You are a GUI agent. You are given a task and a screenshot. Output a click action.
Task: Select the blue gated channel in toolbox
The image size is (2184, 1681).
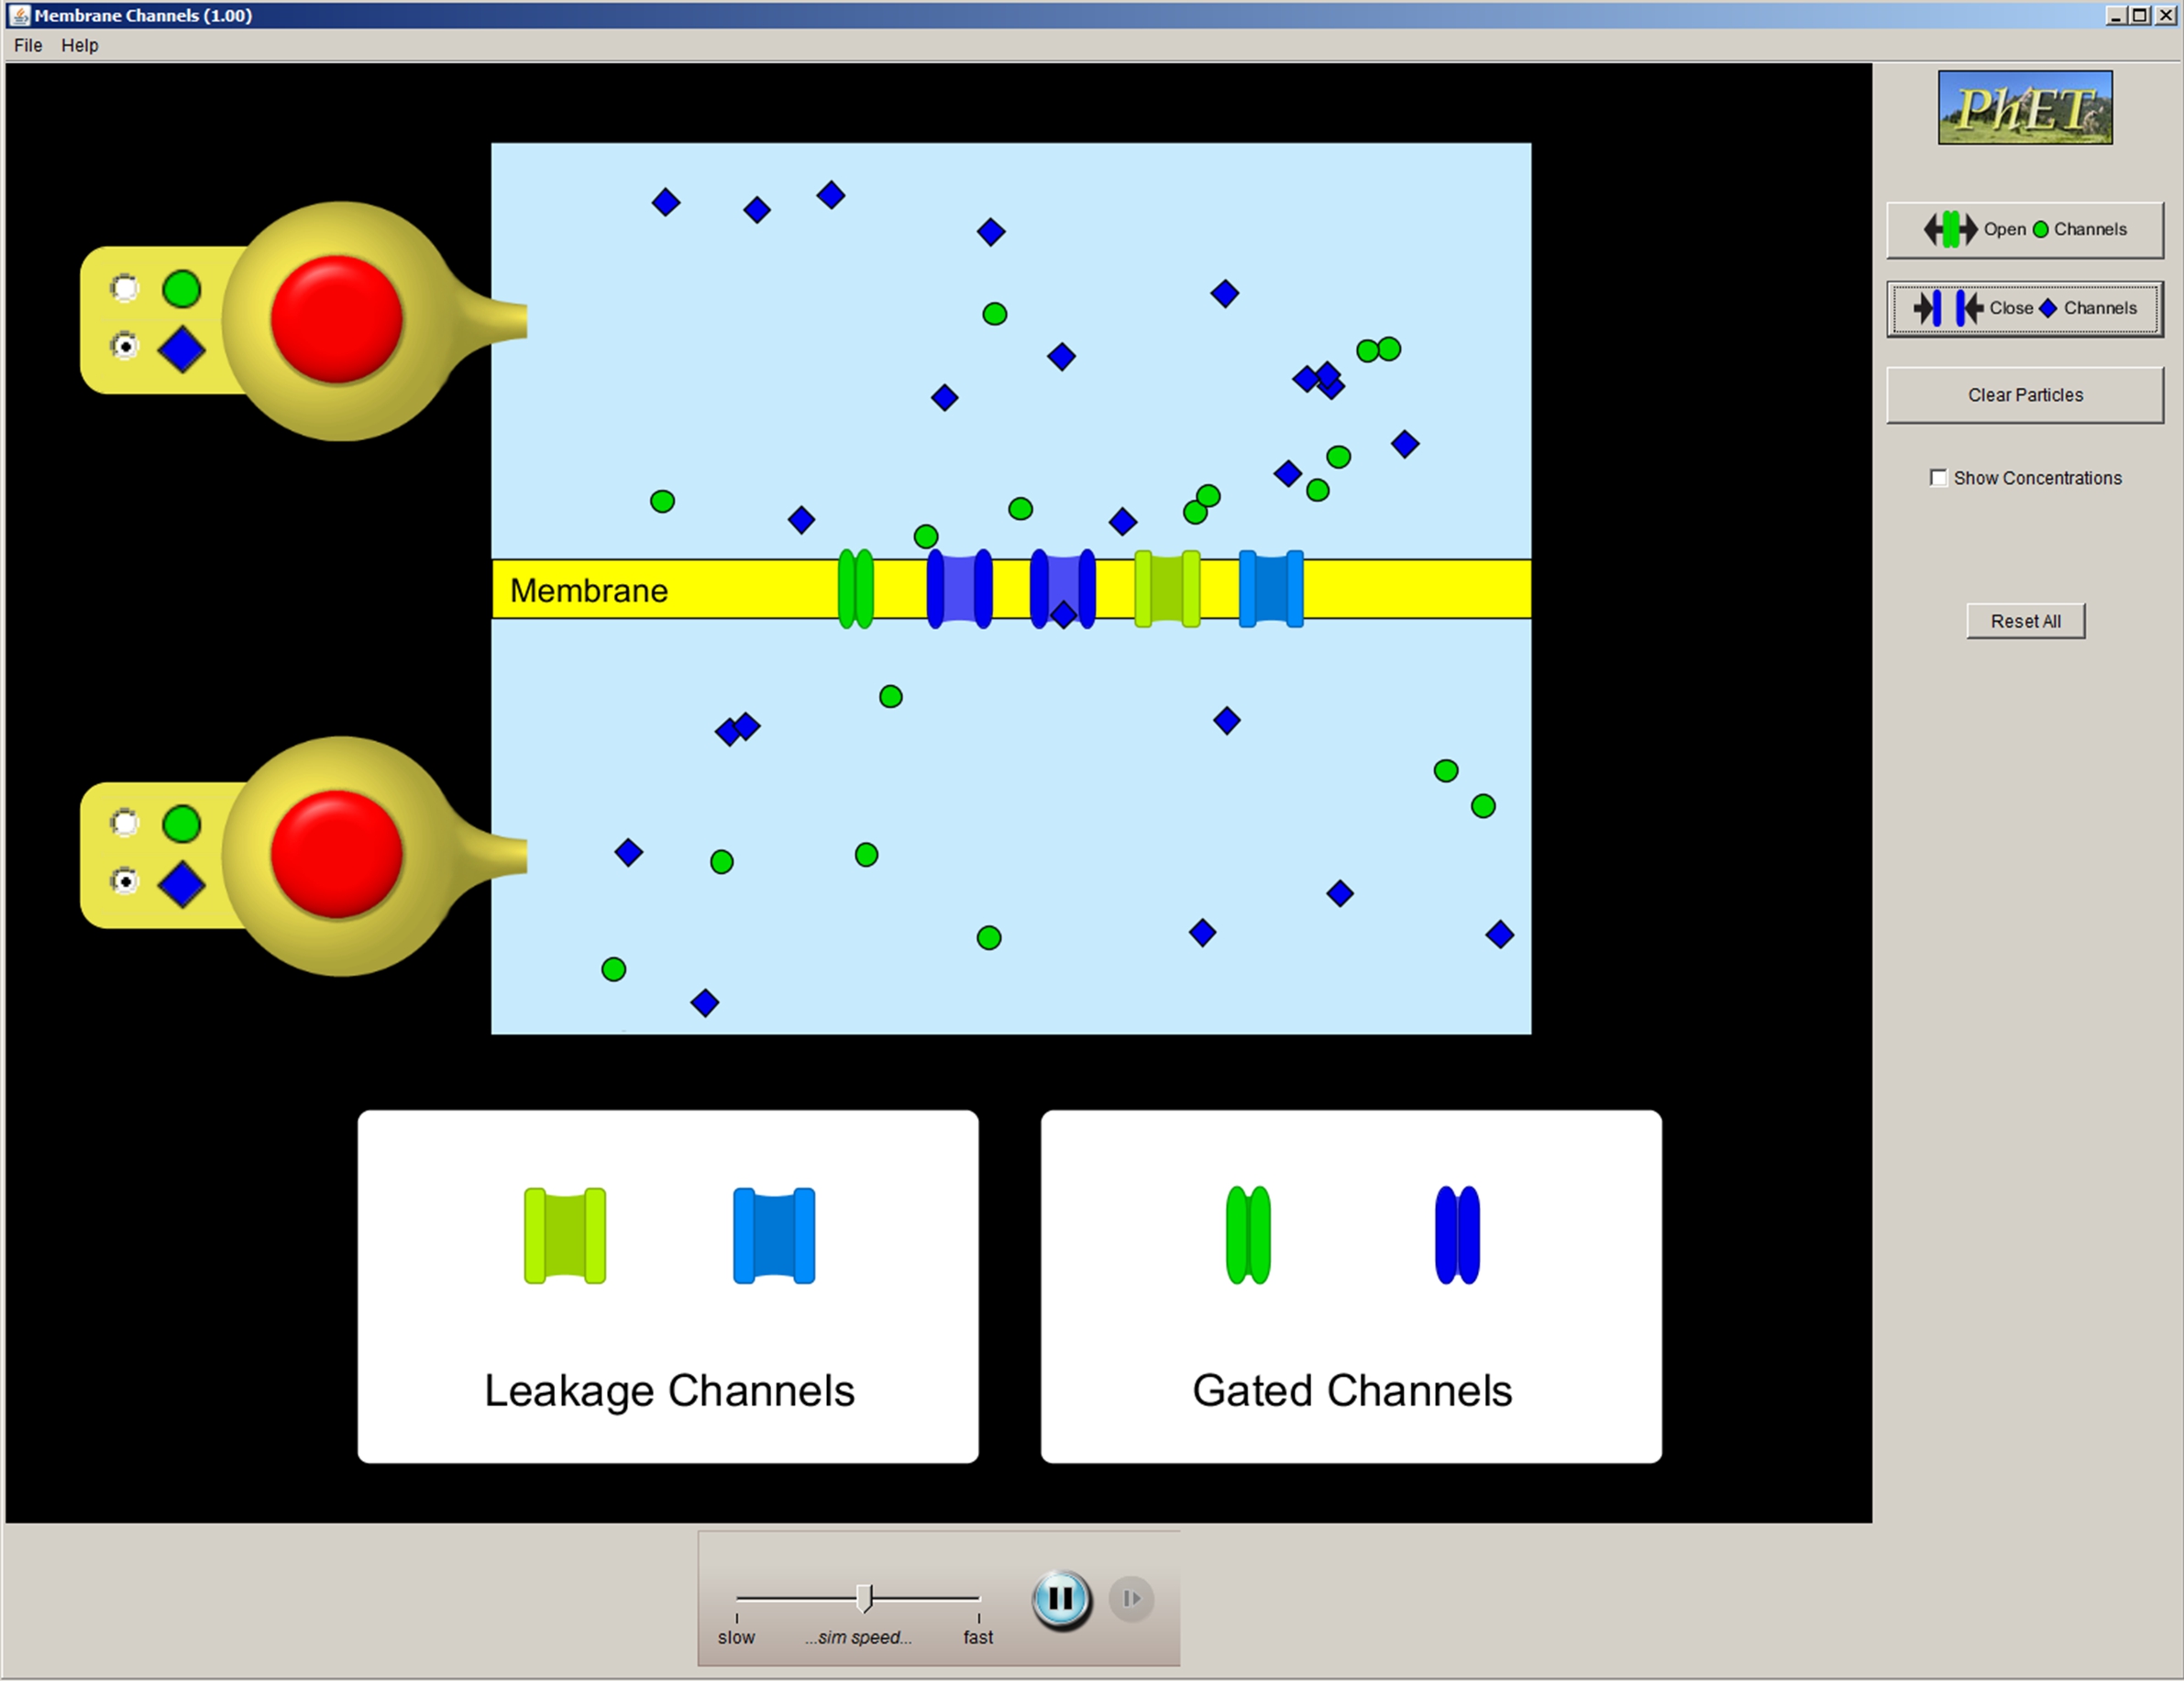point(1457,1235)
